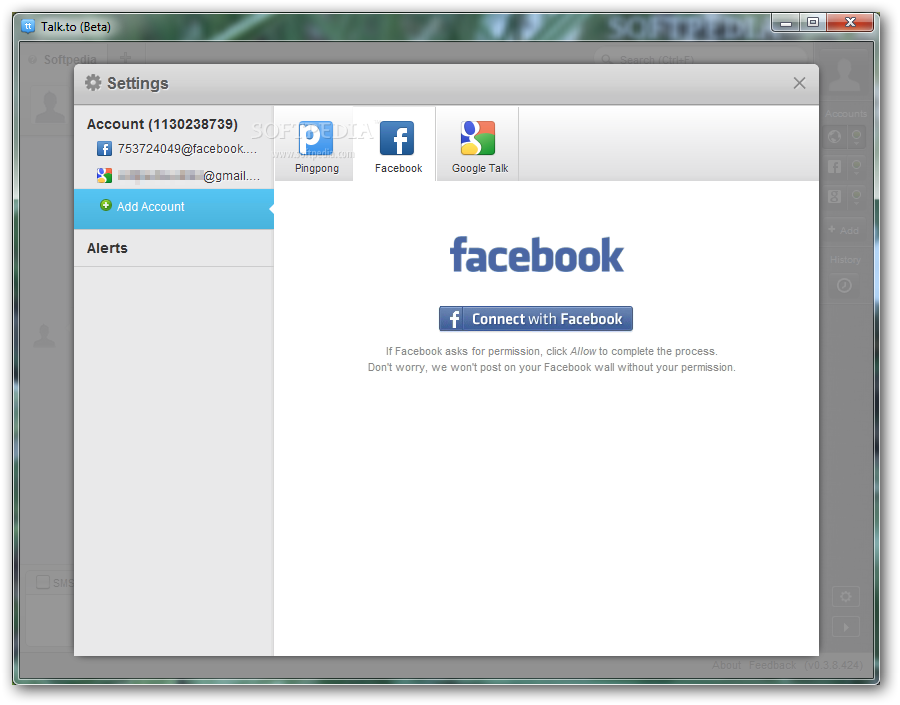Click Connect with Facebook button
The height and width of the screenshot is (705, 900).
pyautogui.click(x=536, y=319)
